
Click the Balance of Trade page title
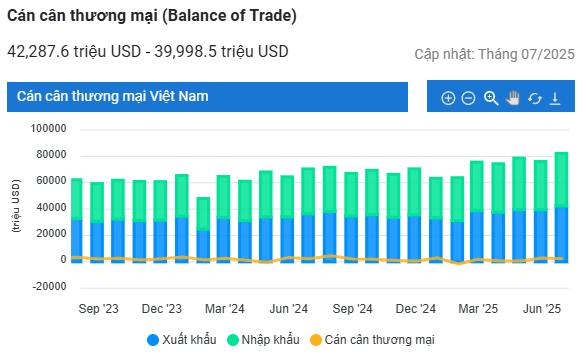pyautogui.click(x=152, y=16)
